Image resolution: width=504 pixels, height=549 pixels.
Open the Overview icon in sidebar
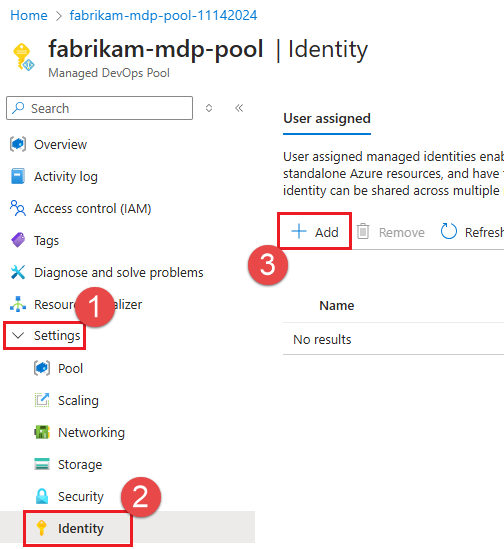18,144
